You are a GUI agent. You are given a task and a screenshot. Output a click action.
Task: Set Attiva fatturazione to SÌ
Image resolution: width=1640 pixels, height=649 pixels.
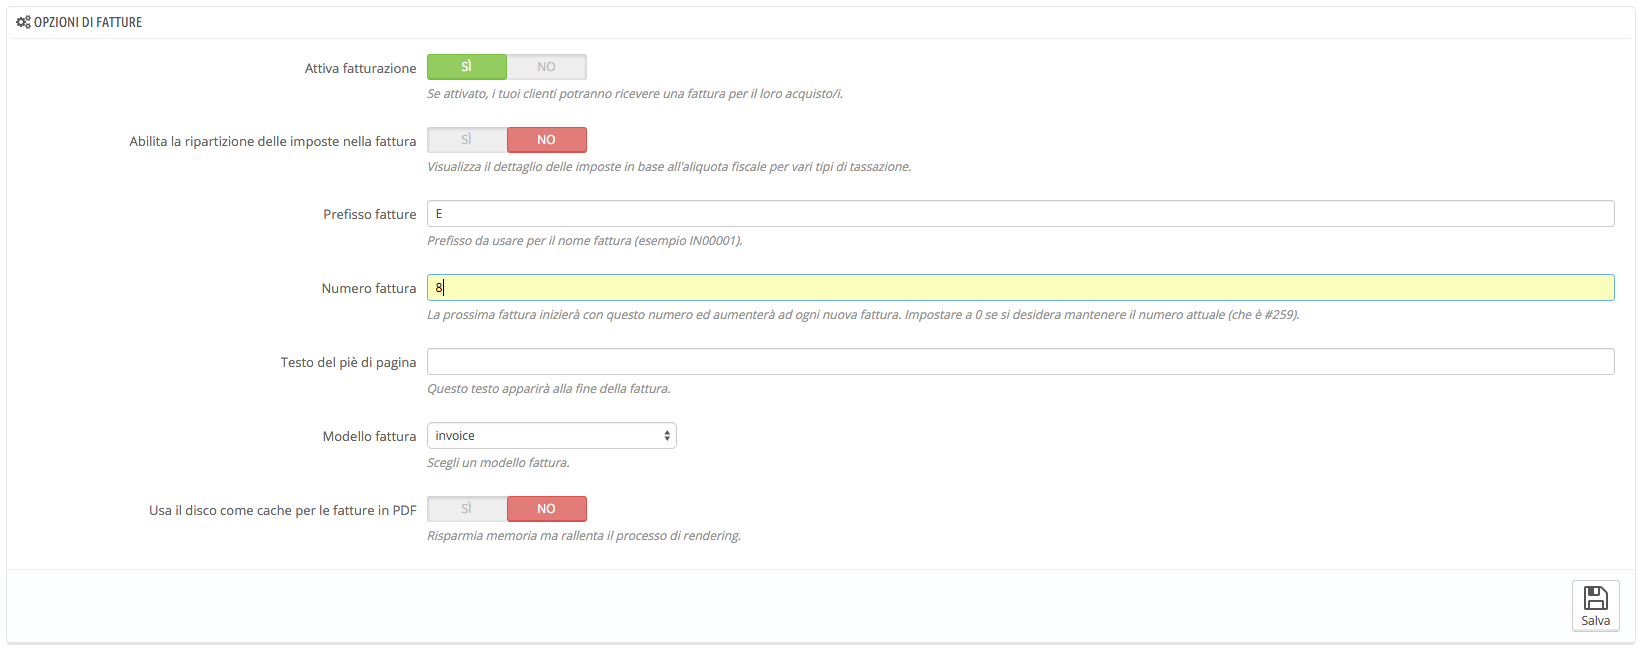(x=467, y=67)
